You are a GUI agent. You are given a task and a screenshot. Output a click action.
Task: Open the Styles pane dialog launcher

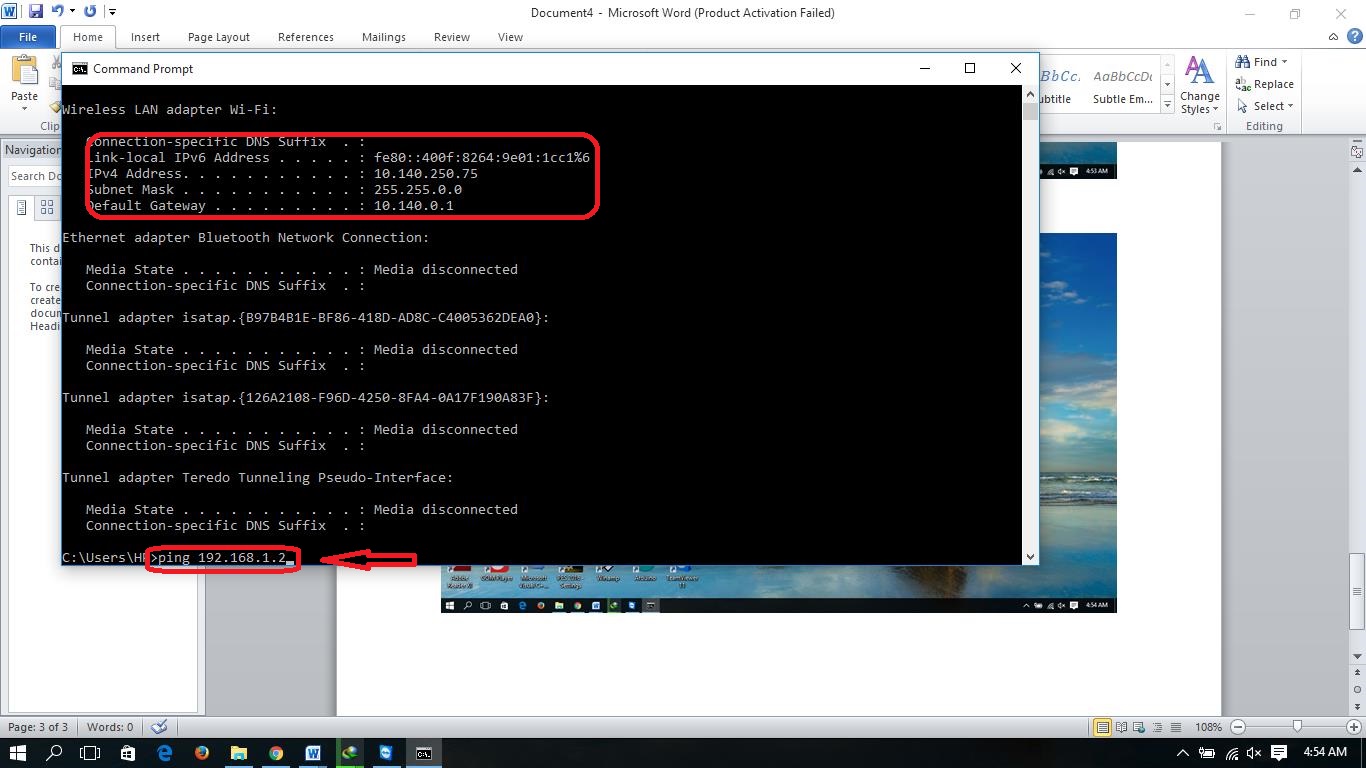point(1218,127)
